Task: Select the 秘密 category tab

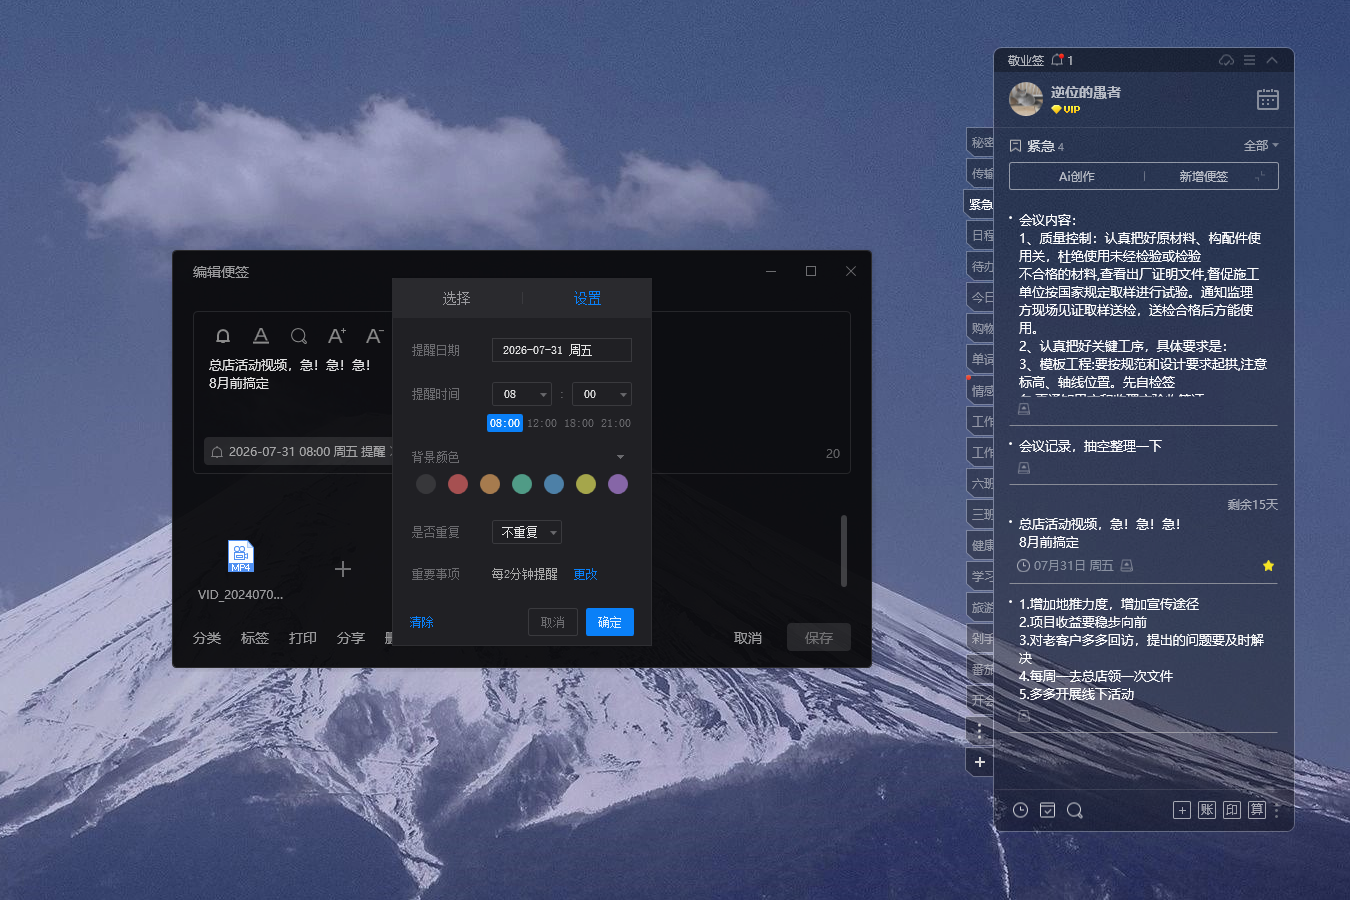Action: pyautogui.click(x=981, y=142)
